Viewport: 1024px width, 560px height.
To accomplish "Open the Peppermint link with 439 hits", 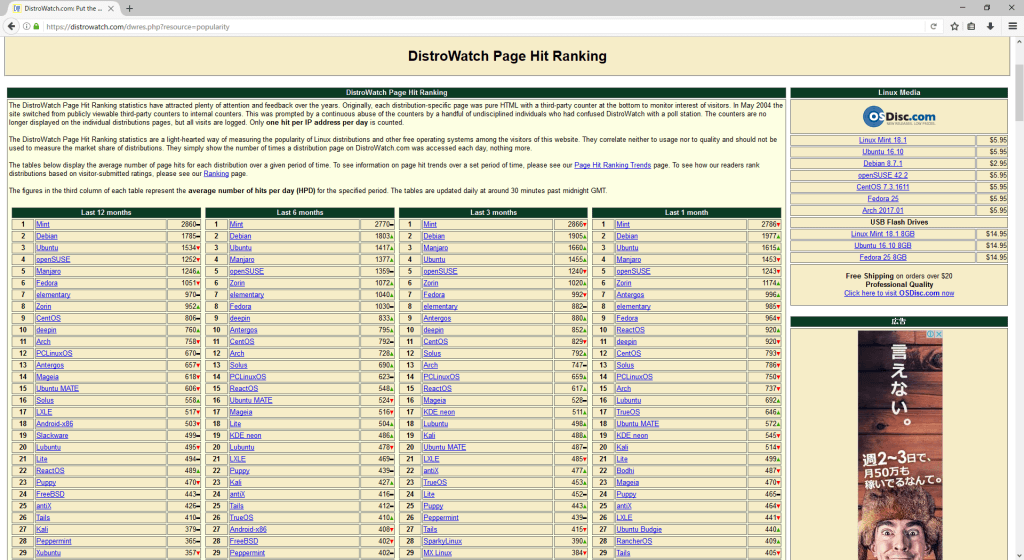I will click(441, 518).
